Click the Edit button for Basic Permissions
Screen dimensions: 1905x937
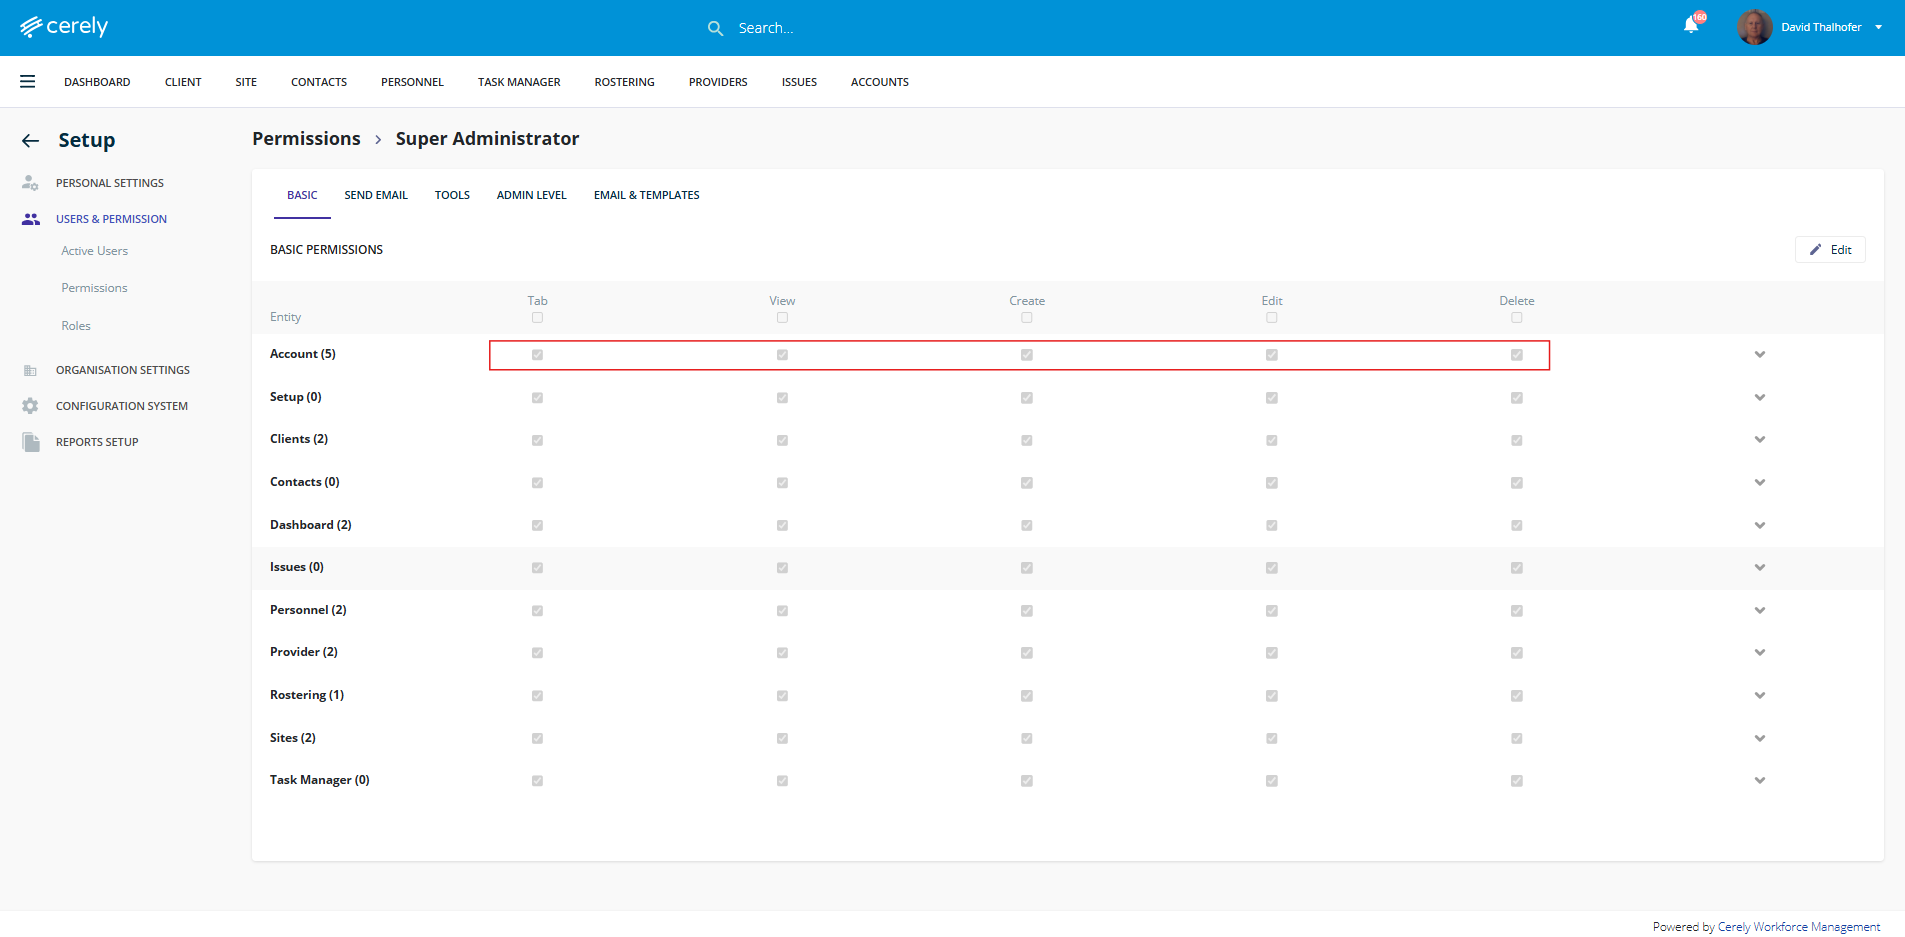tap(1830, 250)
